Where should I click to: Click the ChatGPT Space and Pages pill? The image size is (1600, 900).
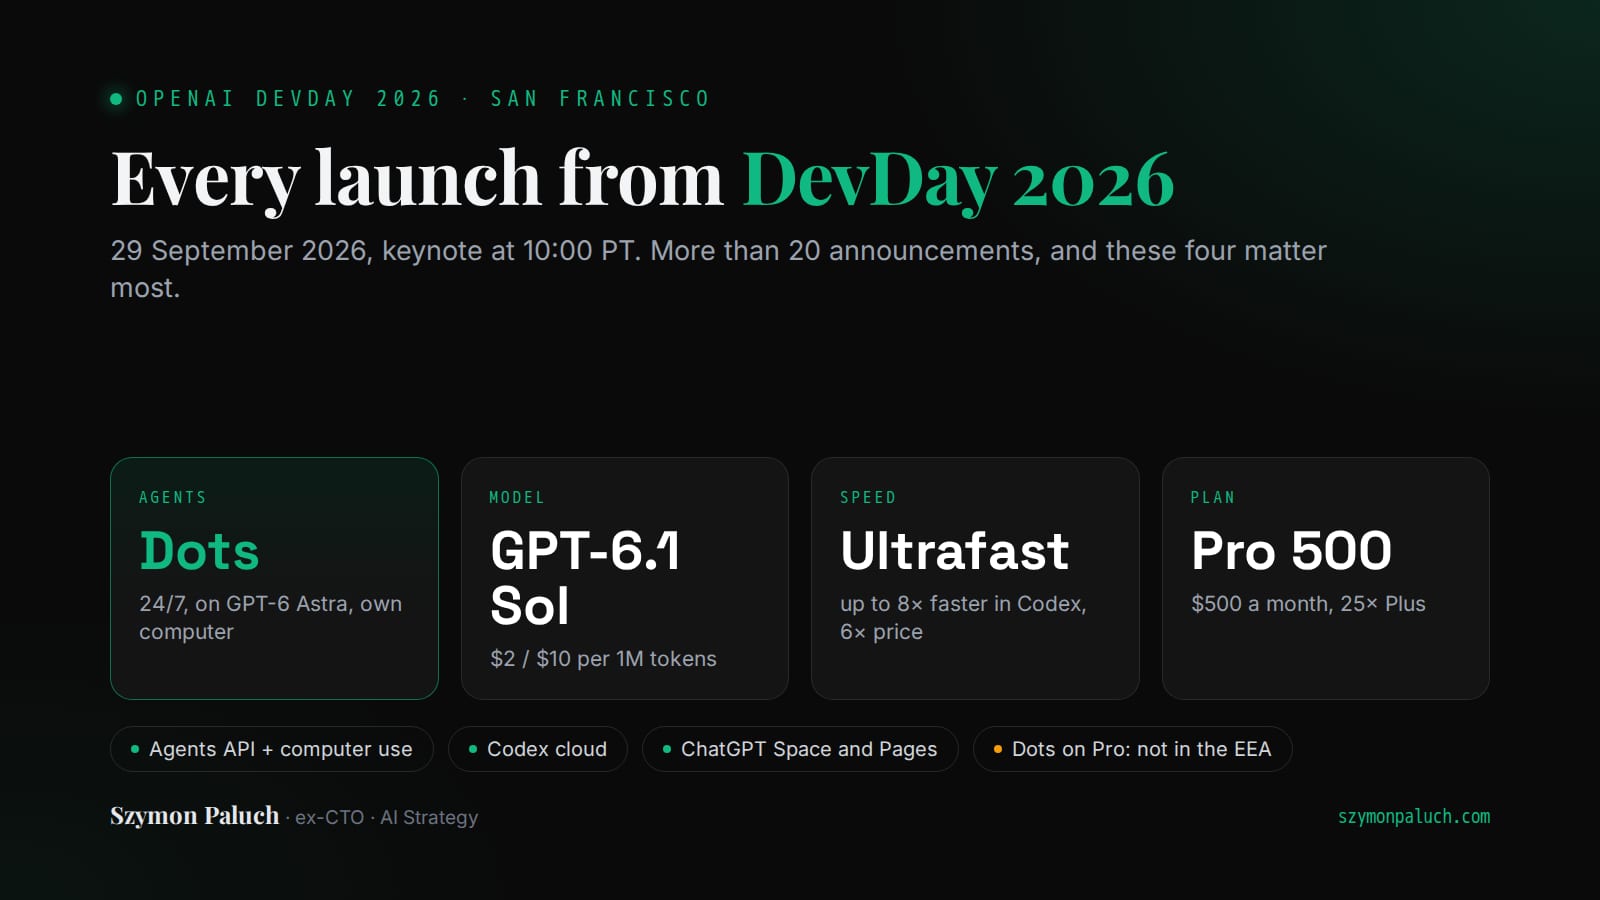coord(800,749)
